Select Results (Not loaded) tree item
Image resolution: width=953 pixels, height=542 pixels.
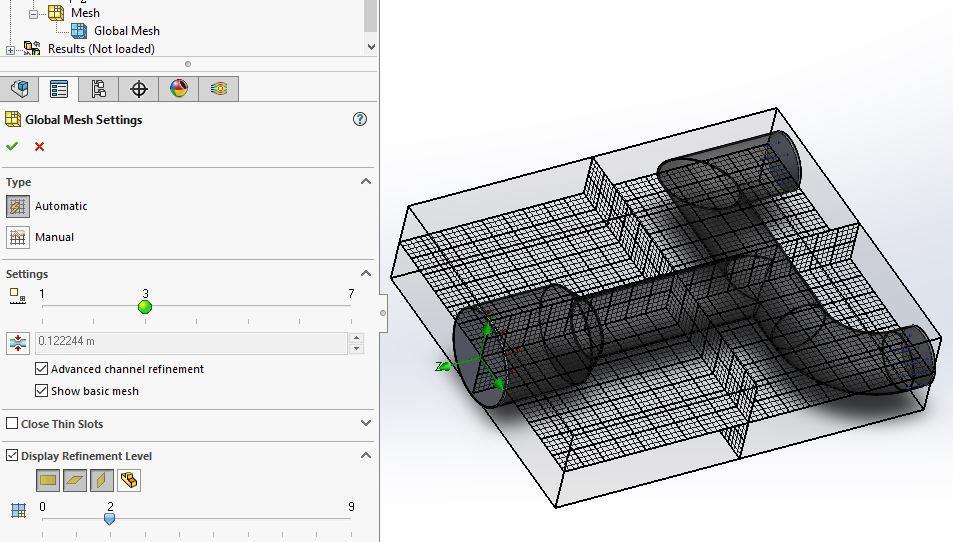coord(101,49)
